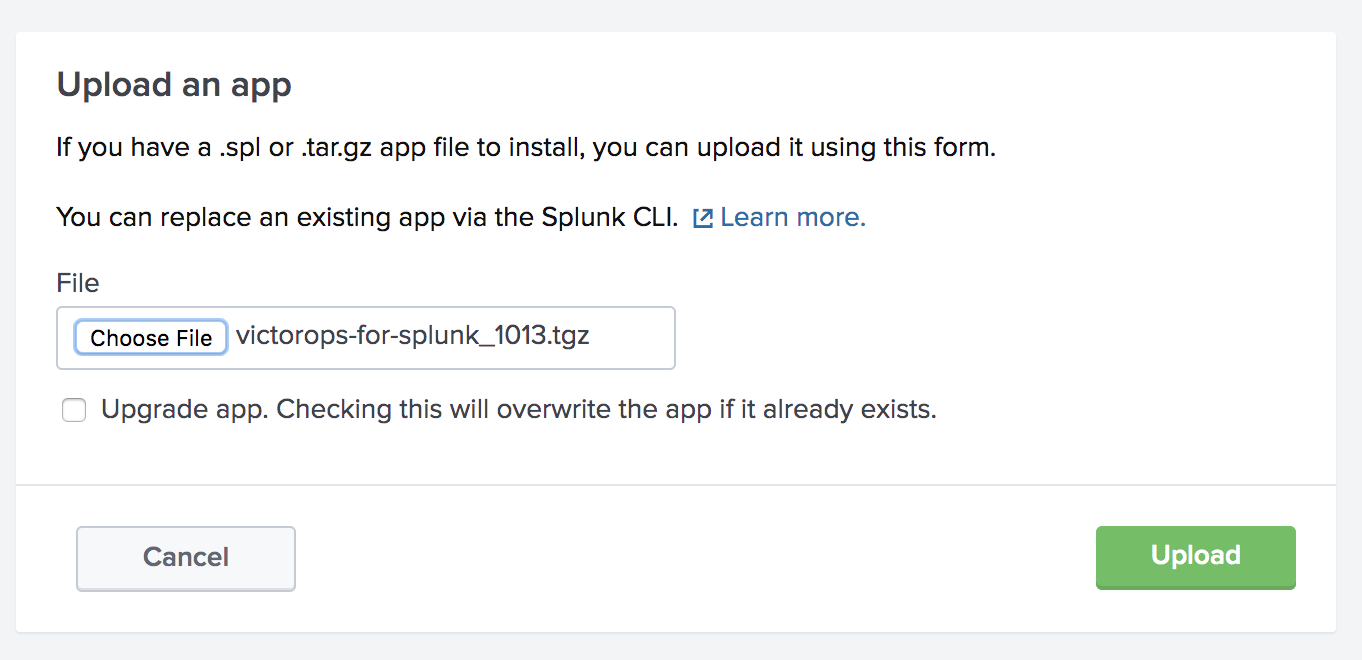
Task: Select the File field label
Action: [x=77, y=283]
